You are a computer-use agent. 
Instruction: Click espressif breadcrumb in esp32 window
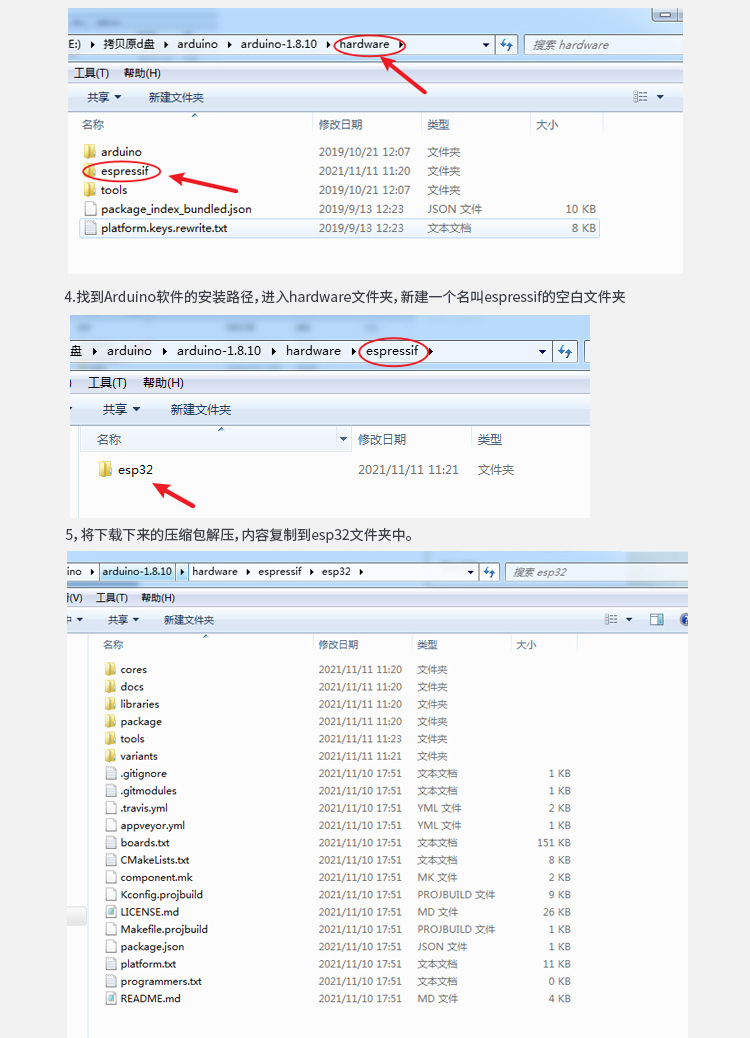click(279, 571)
